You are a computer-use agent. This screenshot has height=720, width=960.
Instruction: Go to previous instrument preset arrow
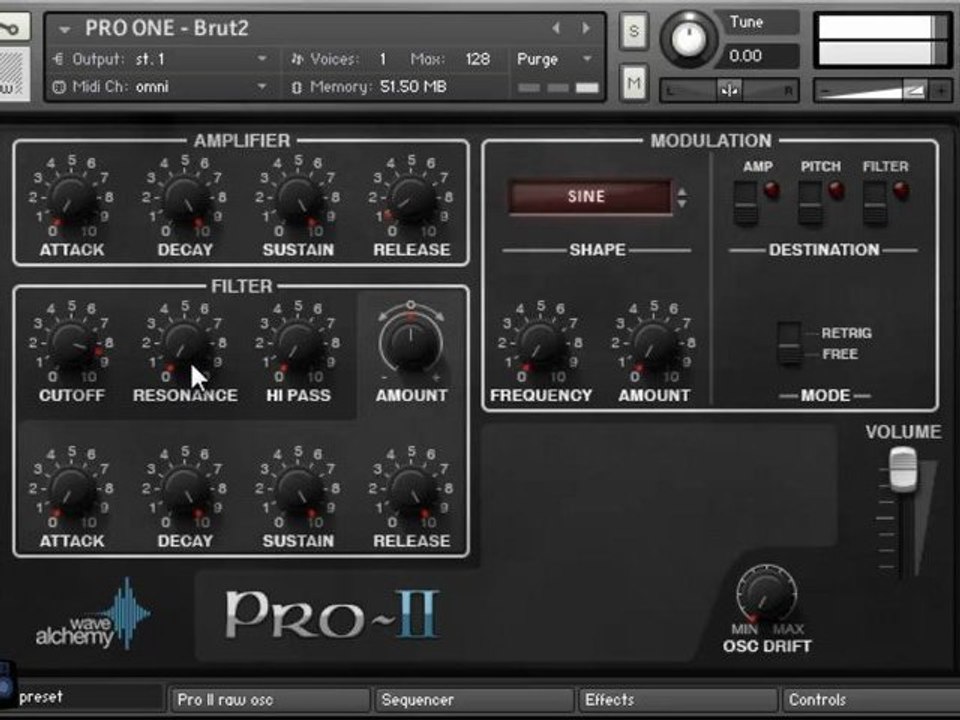coord(556,28)
